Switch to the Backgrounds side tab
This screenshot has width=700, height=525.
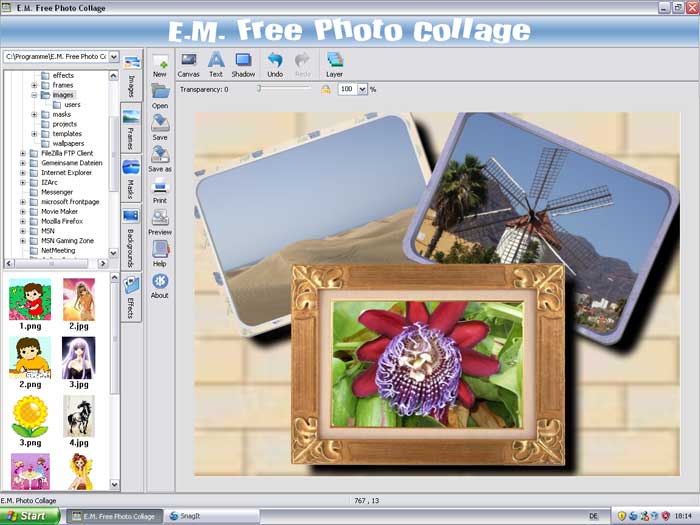point(131,238)
